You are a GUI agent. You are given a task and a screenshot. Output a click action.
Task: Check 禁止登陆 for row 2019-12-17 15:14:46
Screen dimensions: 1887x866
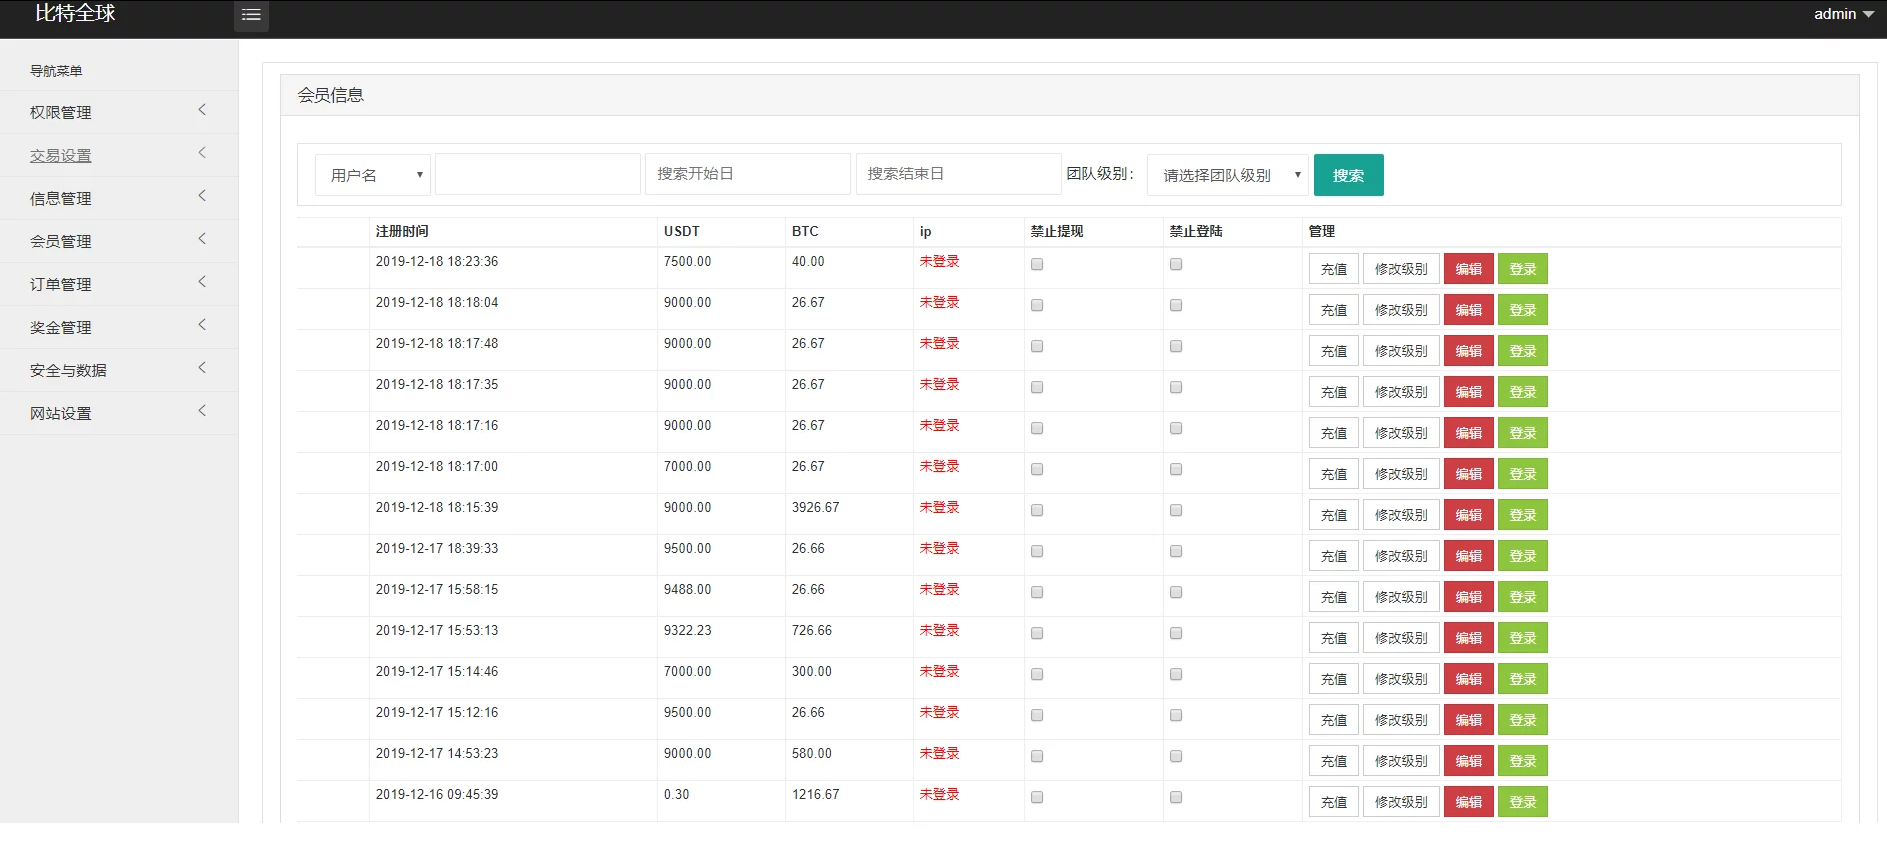1176,674
